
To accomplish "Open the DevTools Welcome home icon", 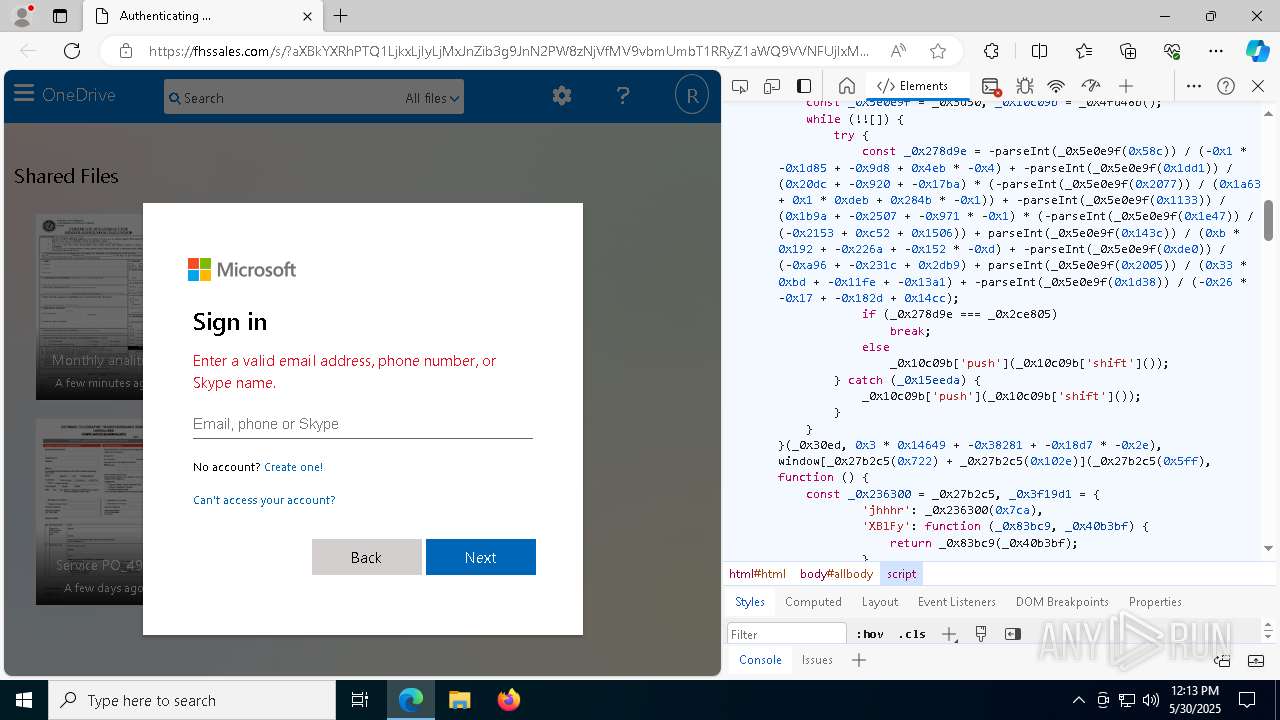I will click(x=846, y=86).
